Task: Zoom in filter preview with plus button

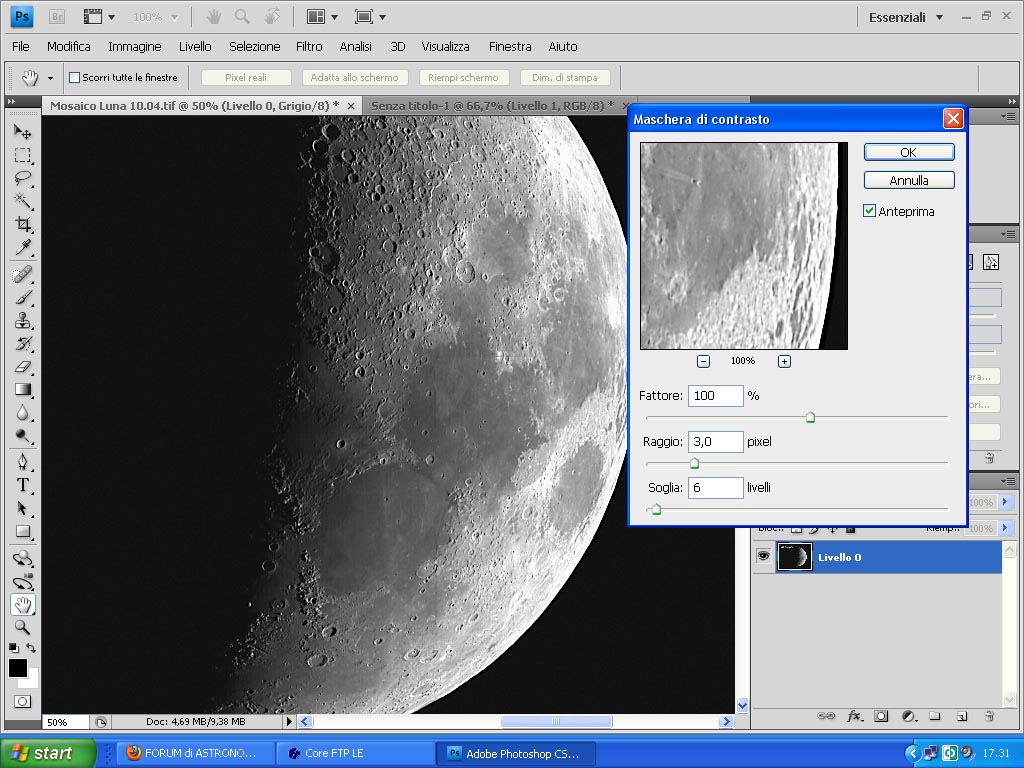Action: pos(784,361)
